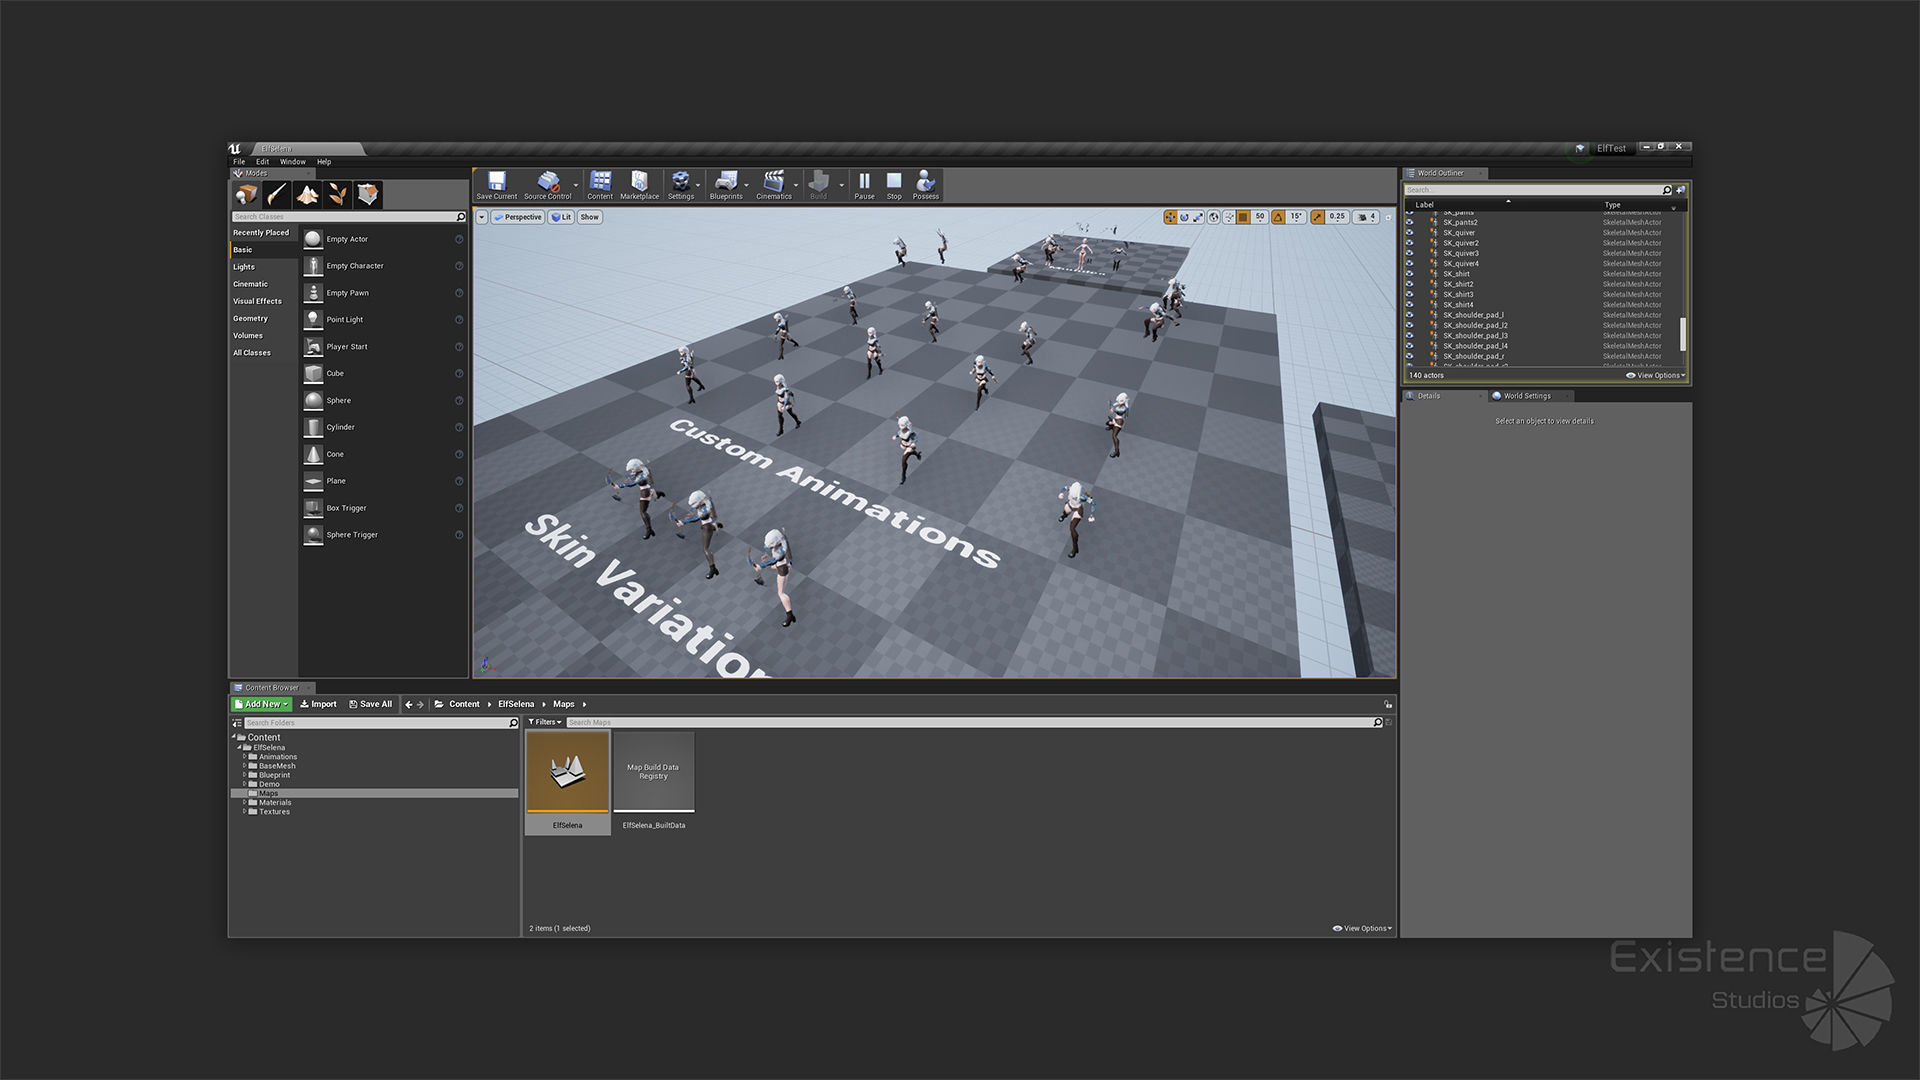Pause the running simulation
The height and width of the screenshot is (1080, 1920).
(864, 183)
